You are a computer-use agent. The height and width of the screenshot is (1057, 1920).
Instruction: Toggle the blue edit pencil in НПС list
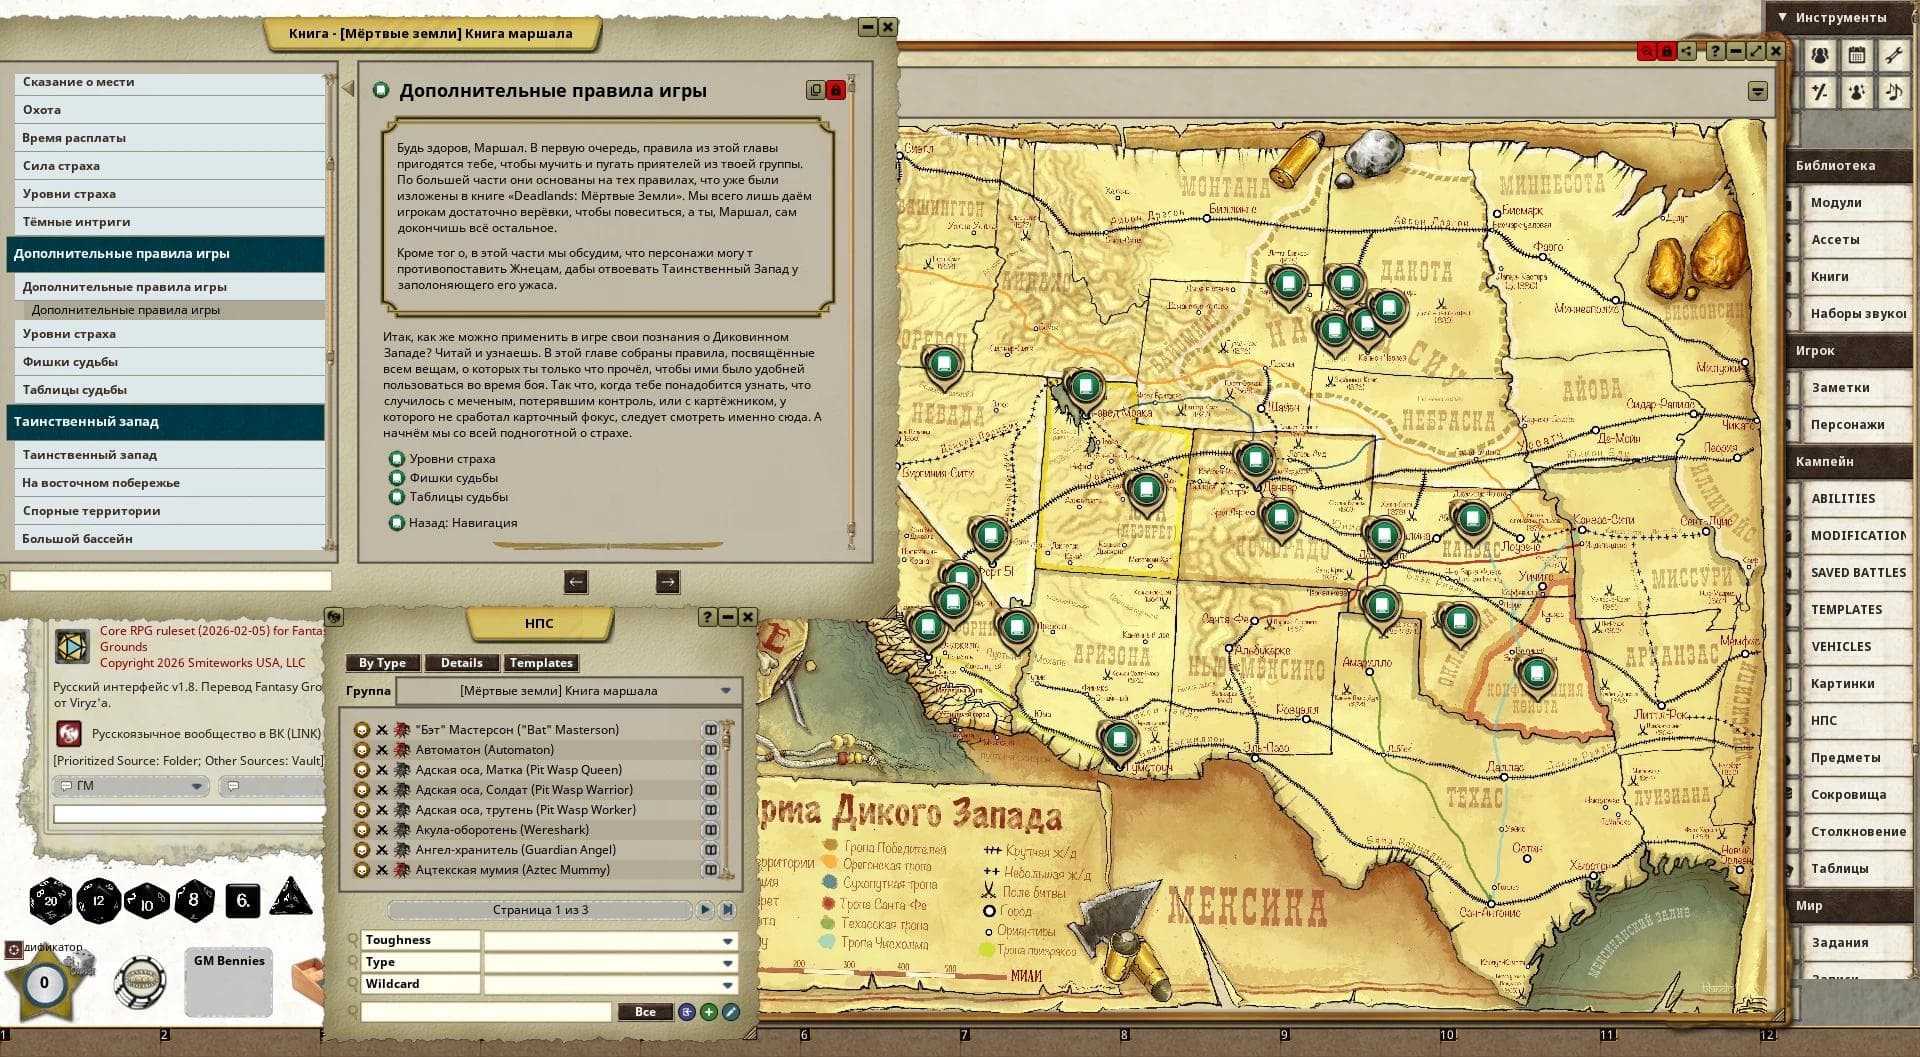point(731,1012)
